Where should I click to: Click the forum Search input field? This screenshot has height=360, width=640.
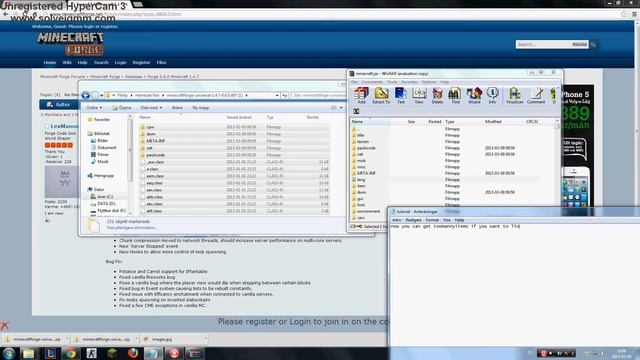pyautogui.click(x=543, y=44)
